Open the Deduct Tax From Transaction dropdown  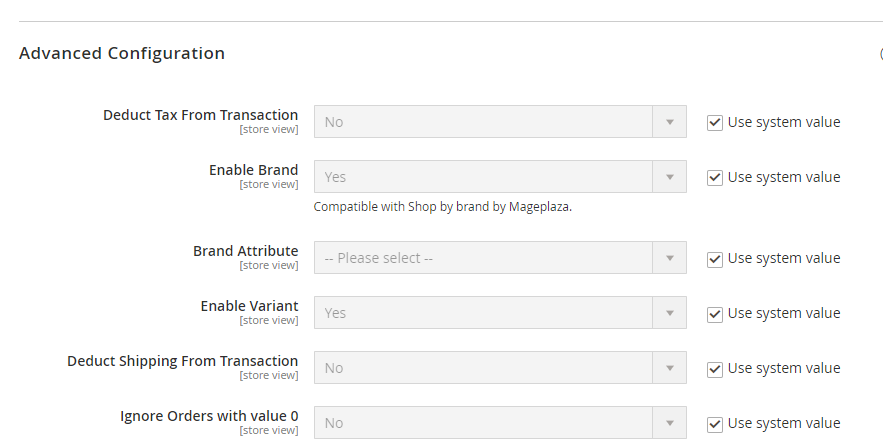[x=500, y=122]
